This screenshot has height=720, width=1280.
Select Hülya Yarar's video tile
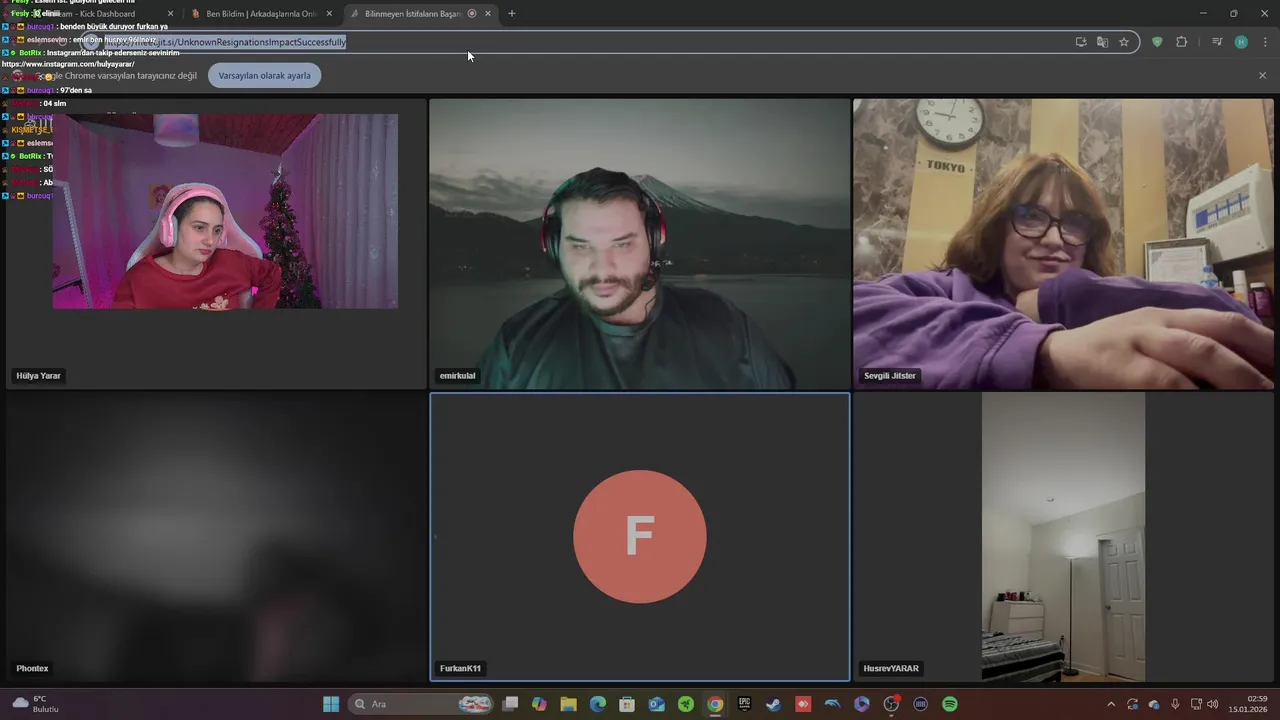click(216, 243)
